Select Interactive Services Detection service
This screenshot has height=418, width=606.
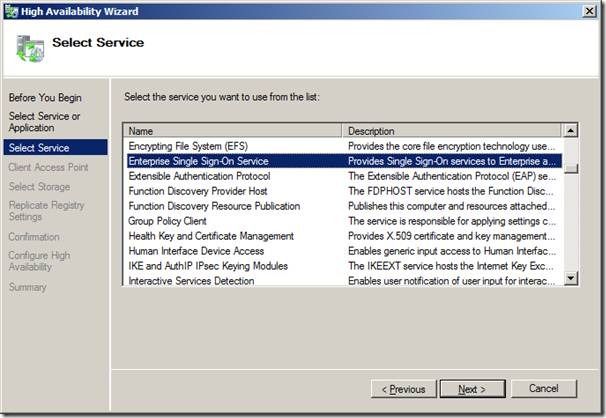click(344, 280)
